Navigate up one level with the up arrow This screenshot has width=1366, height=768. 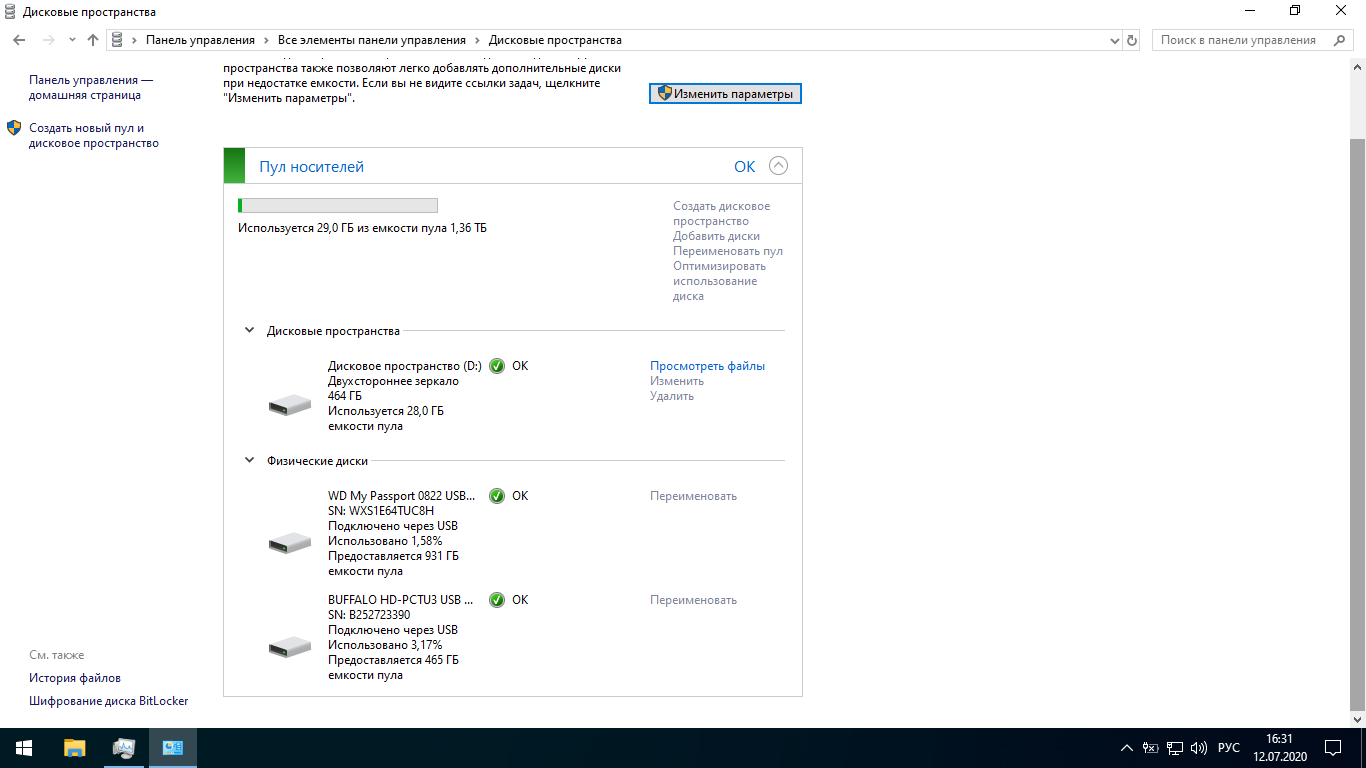[93, 40]
